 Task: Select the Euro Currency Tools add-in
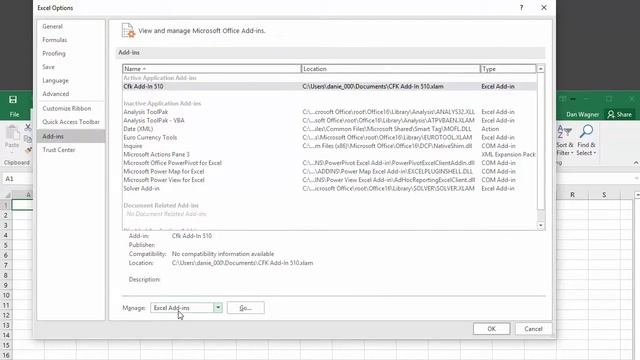[x=329, y=138]
